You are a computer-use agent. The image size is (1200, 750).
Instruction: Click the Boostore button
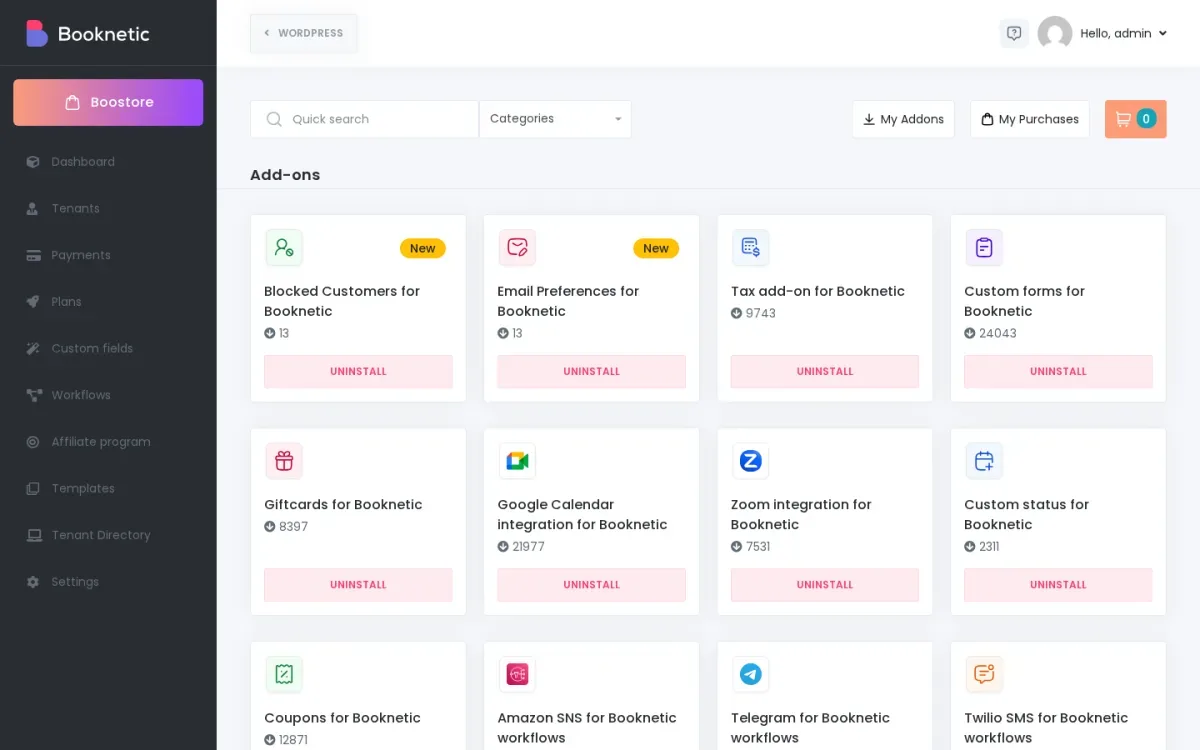point(108,102)
